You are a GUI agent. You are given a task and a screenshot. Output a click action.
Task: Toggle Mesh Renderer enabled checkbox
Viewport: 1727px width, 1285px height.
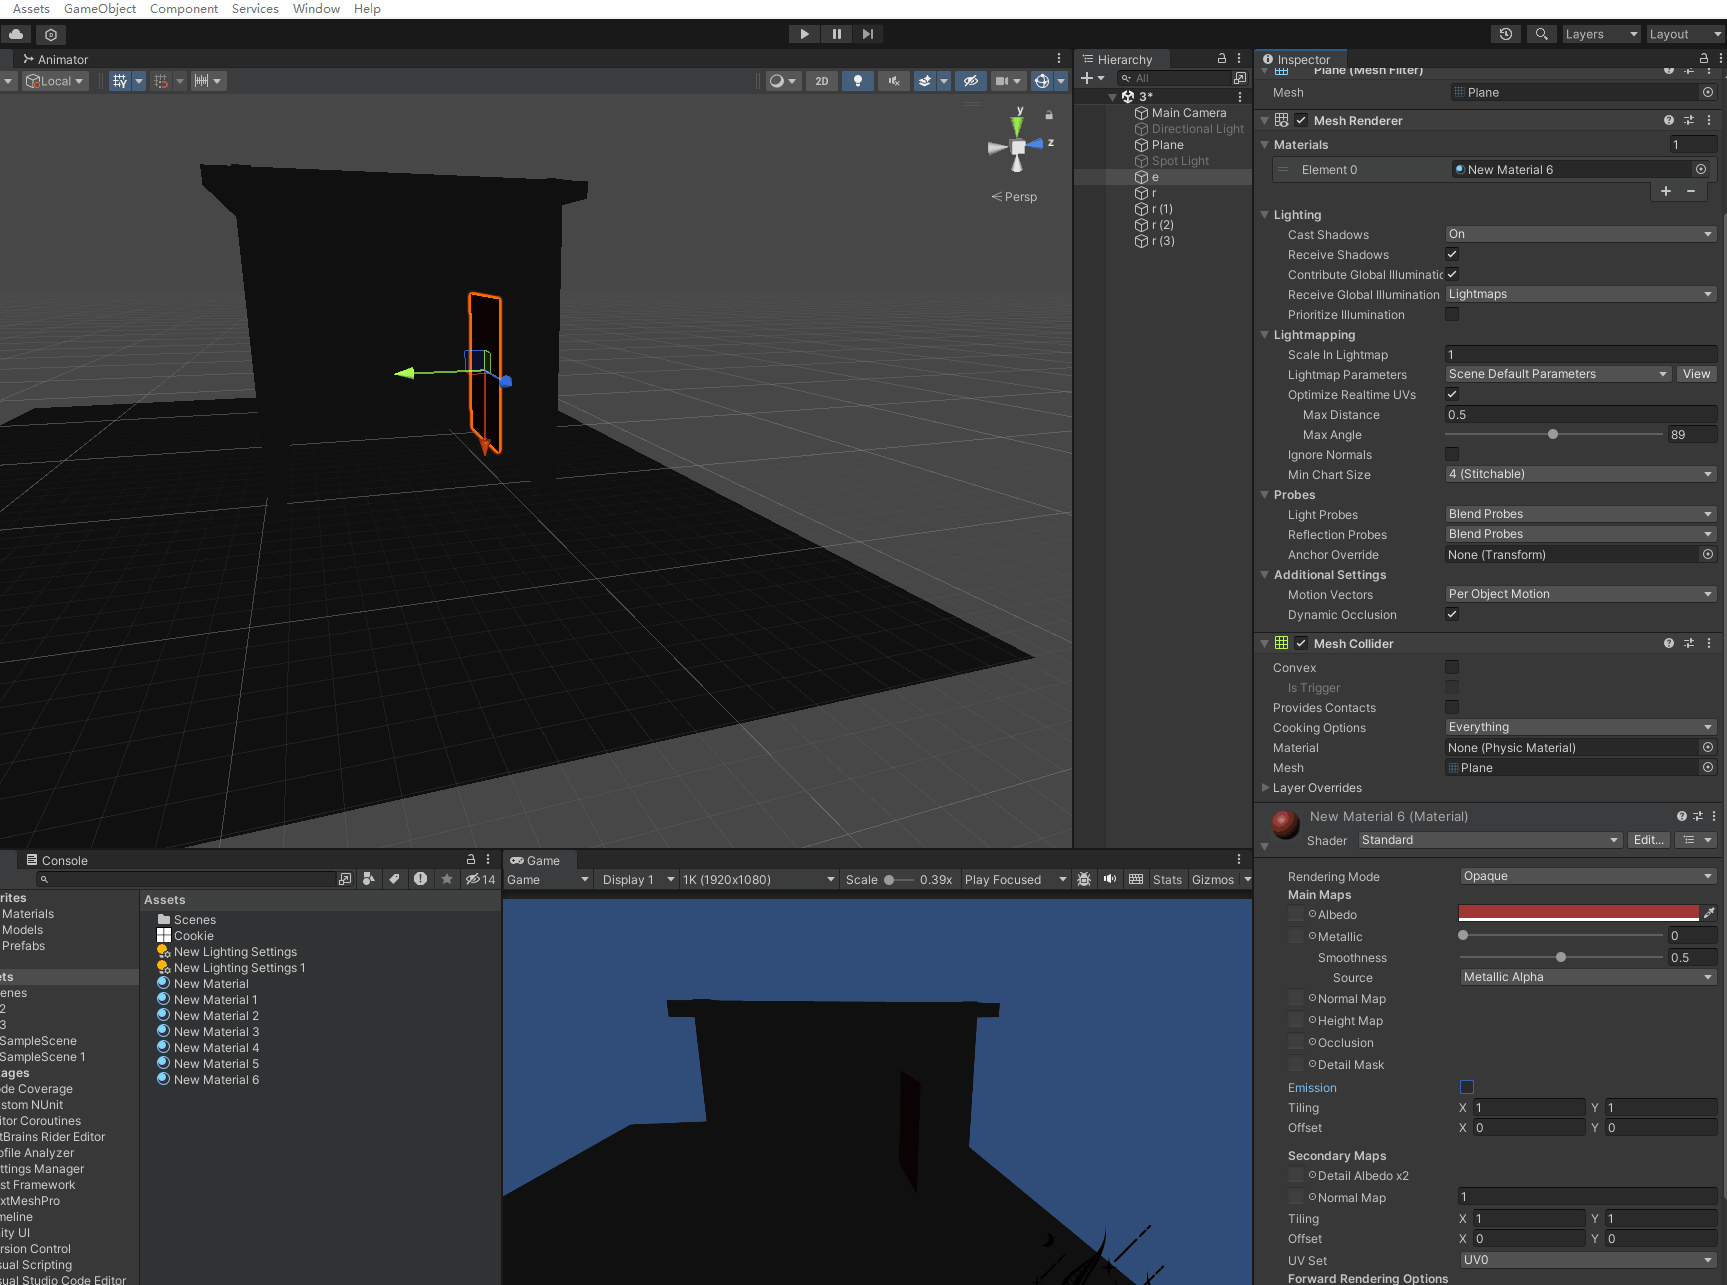point(1301,120)
